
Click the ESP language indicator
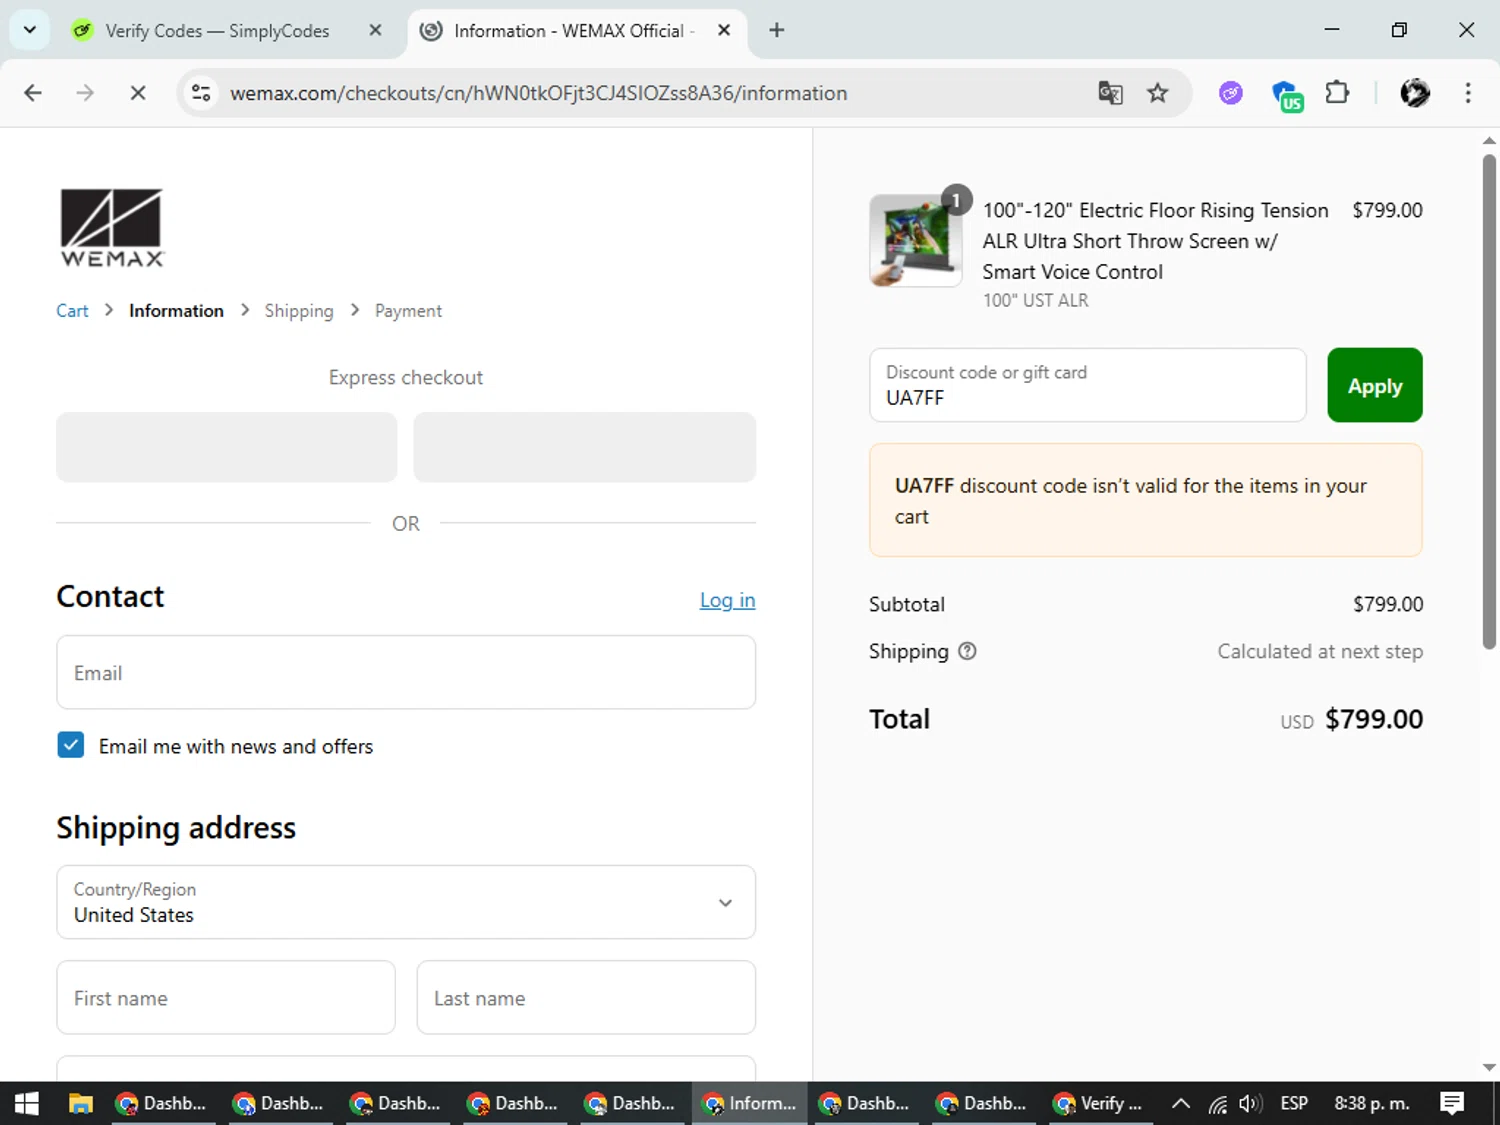[x=1294, y=1103]
